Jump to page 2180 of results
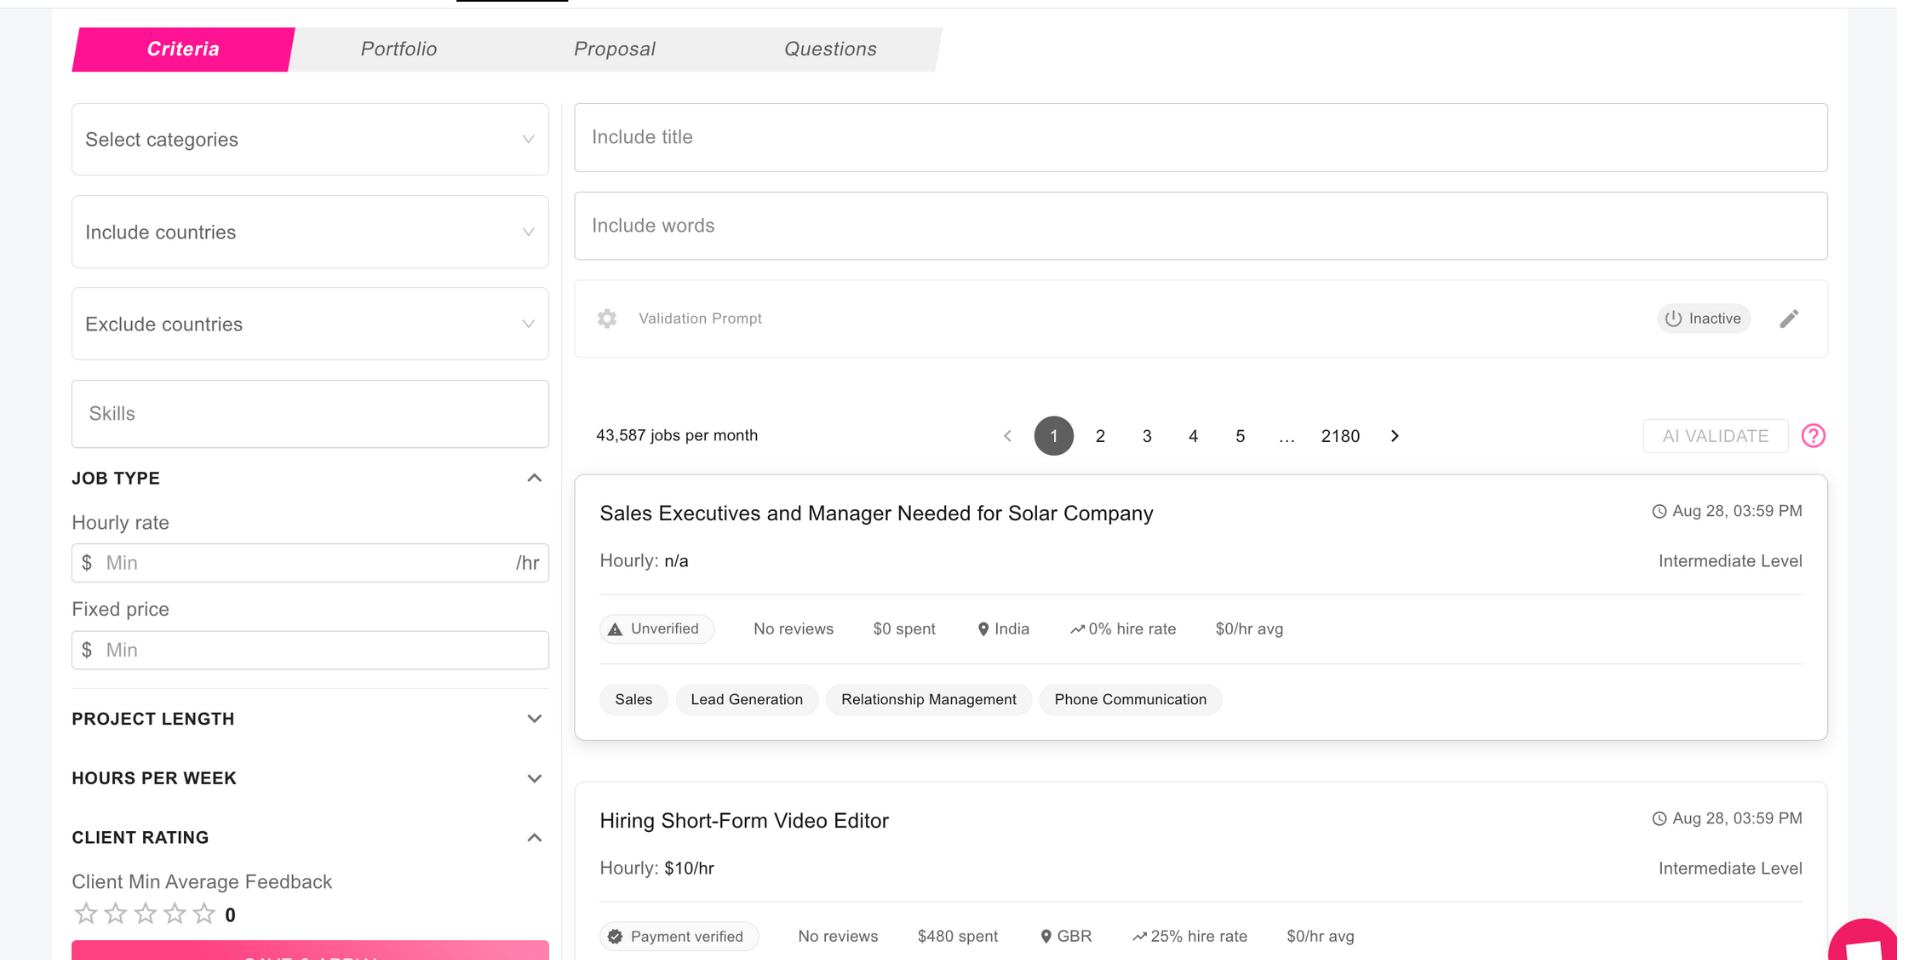1920x960 pixels. coord(1340,435)
